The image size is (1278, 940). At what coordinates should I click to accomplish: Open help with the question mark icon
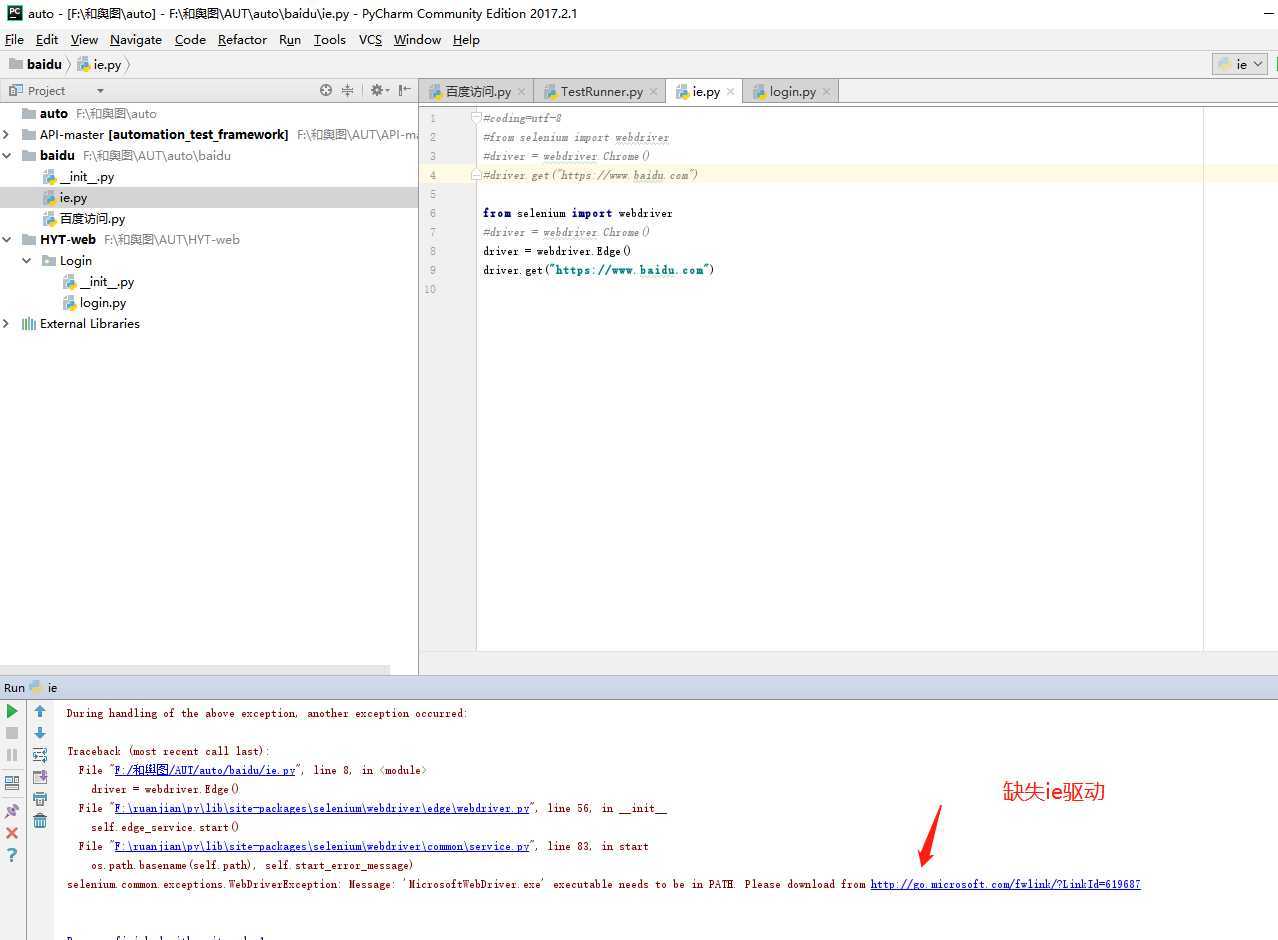[x=12, y=855]
